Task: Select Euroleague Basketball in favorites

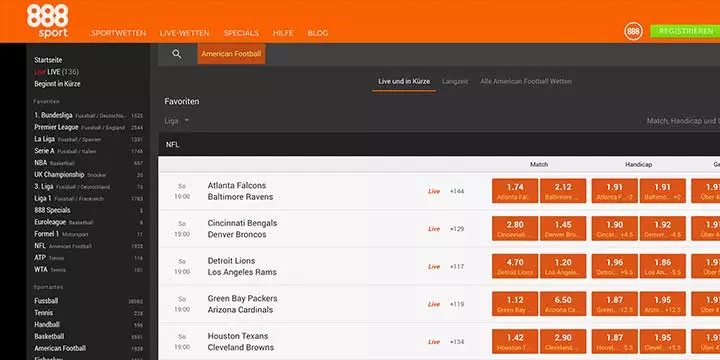Action: (x=89, y=222)
